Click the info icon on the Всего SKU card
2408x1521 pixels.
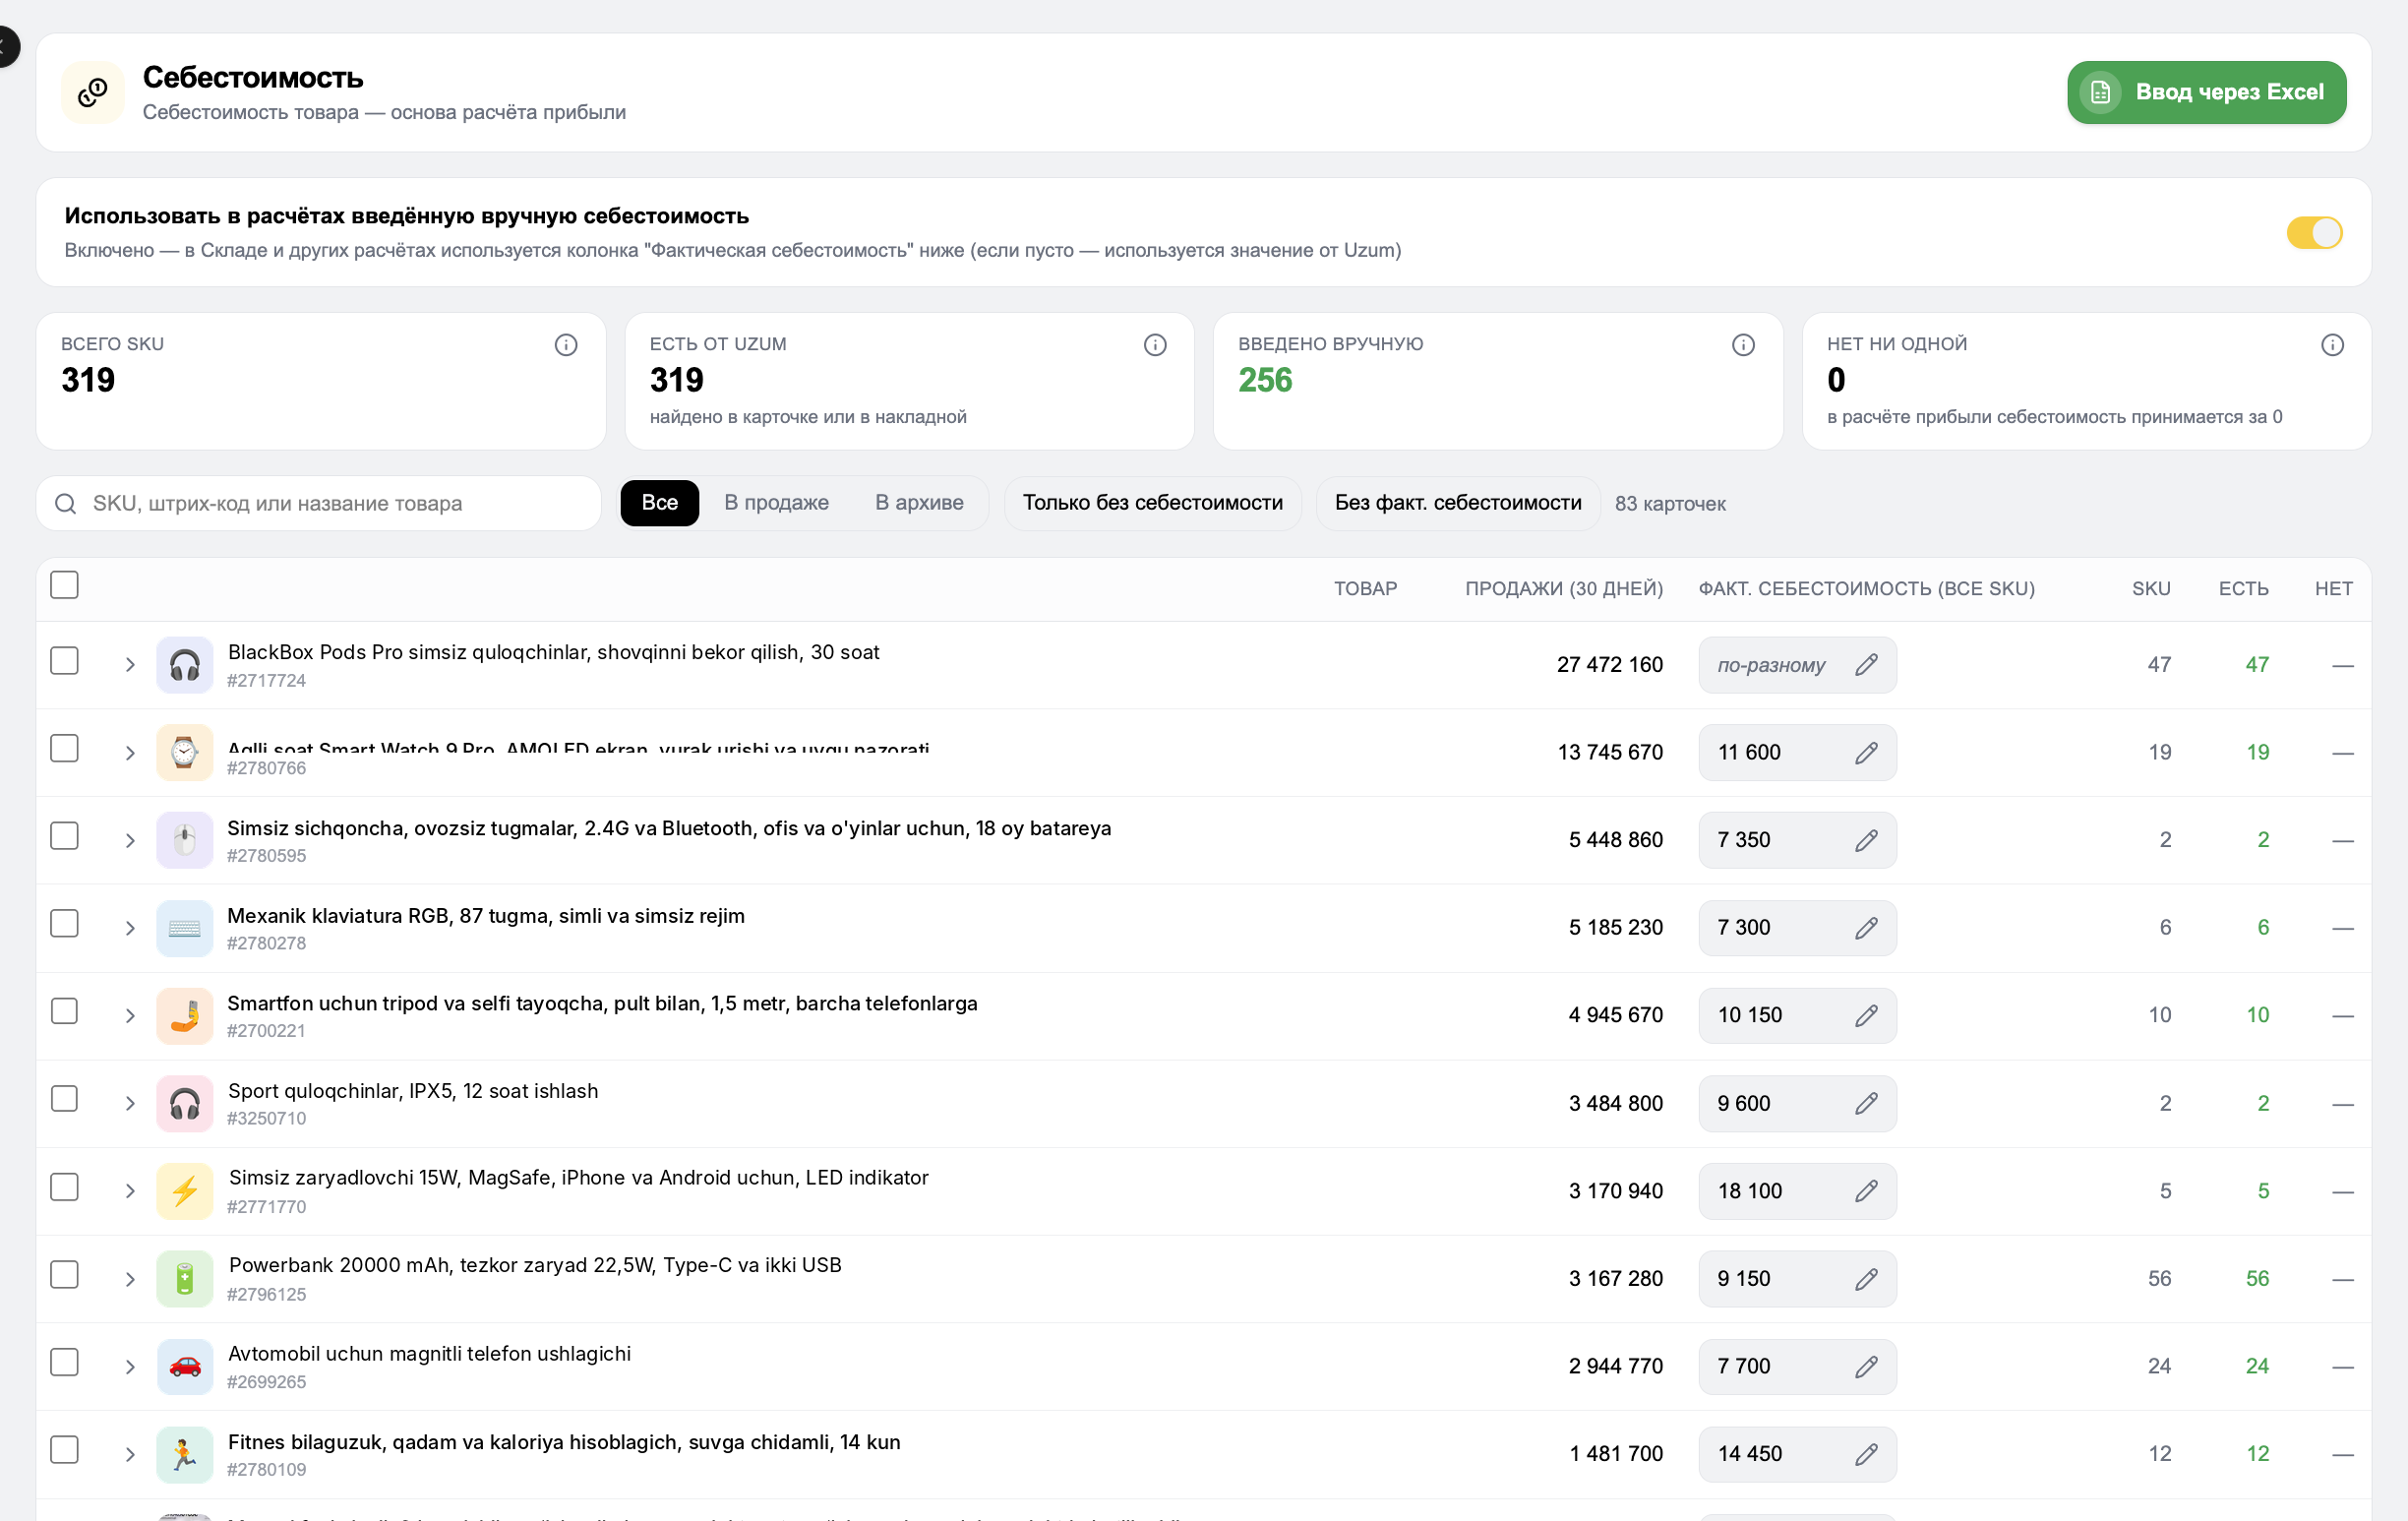pos(566,345)
